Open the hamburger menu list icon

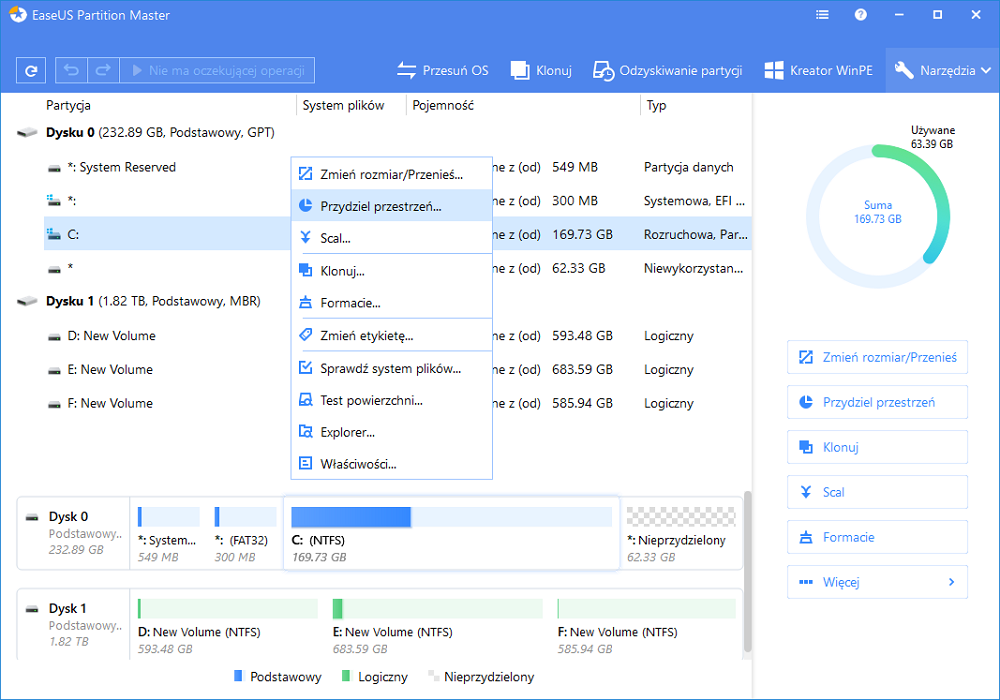[823, 15]
